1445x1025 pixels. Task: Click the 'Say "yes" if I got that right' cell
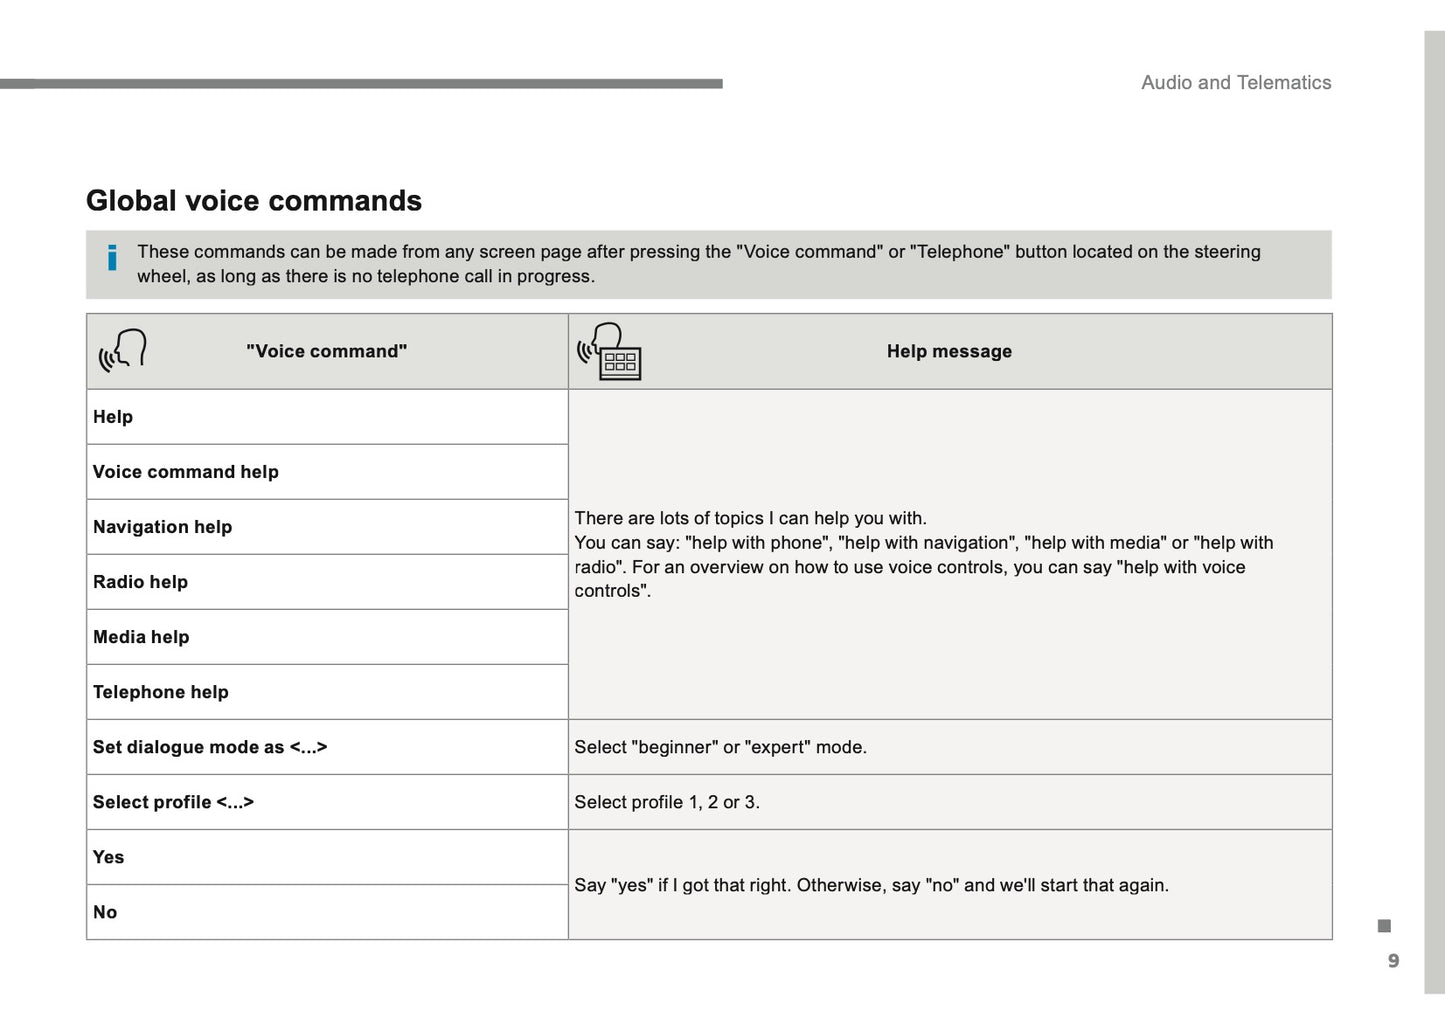pos(950,885)
